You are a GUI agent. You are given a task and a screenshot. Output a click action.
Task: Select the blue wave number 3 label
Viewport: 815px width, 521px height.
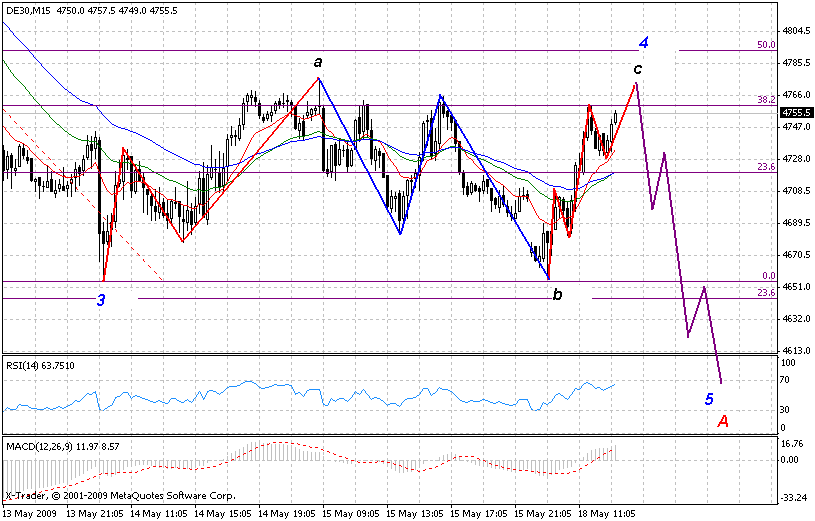point(102,300)
